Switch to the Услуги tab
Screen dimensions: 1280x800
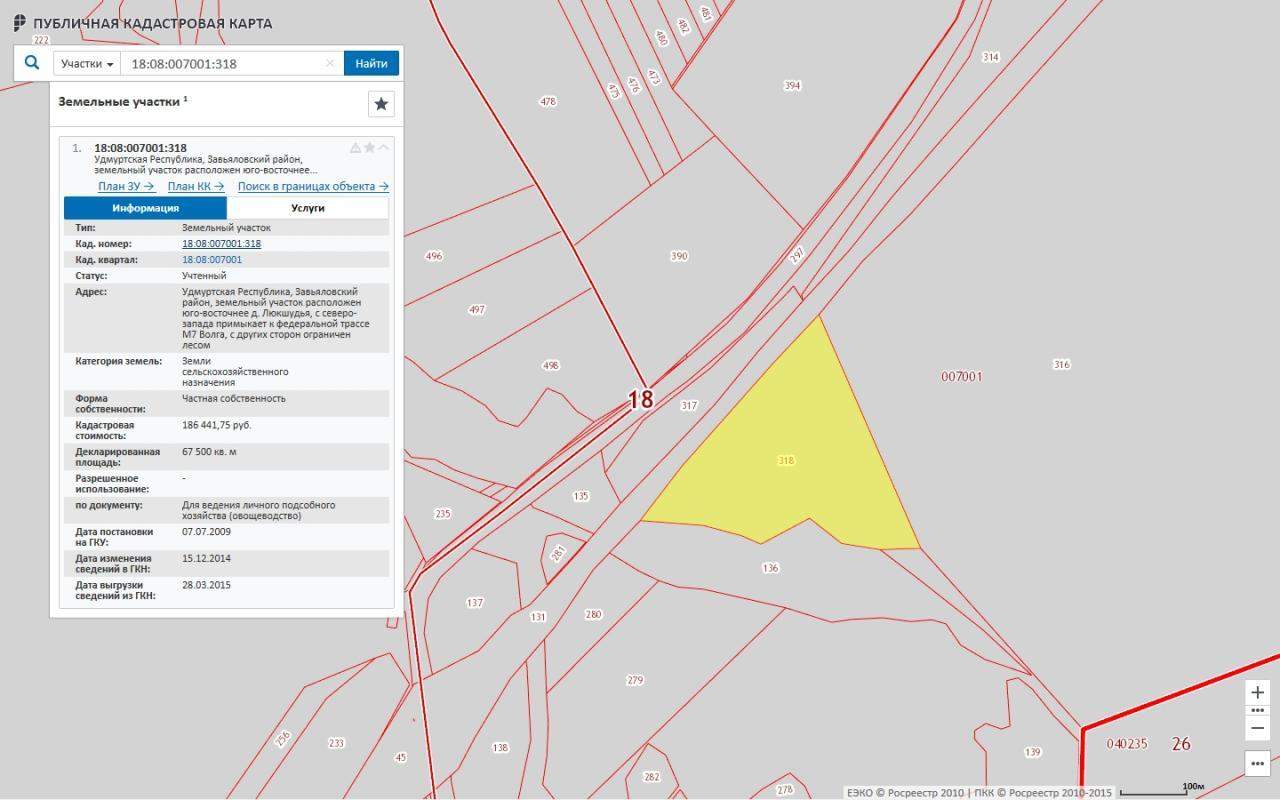308,208
